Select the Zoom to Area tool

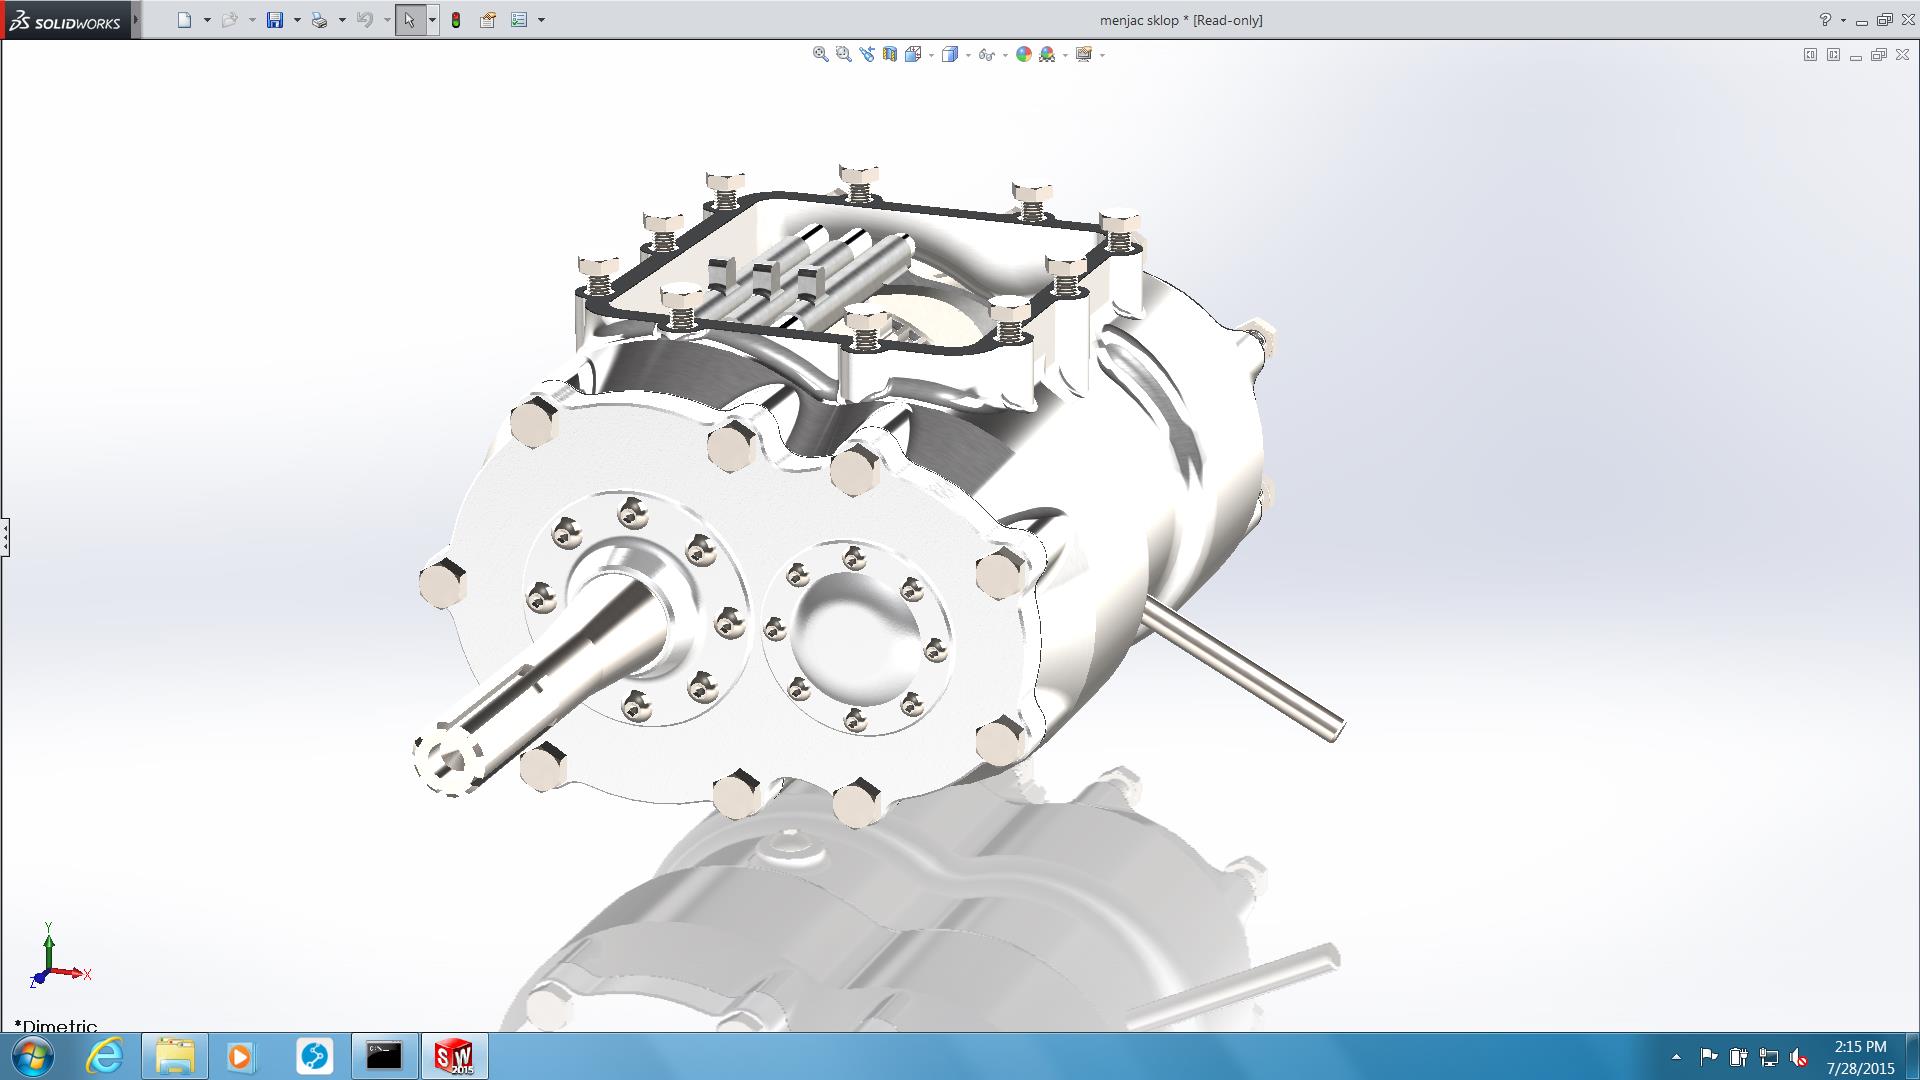[x=843, y=55]
